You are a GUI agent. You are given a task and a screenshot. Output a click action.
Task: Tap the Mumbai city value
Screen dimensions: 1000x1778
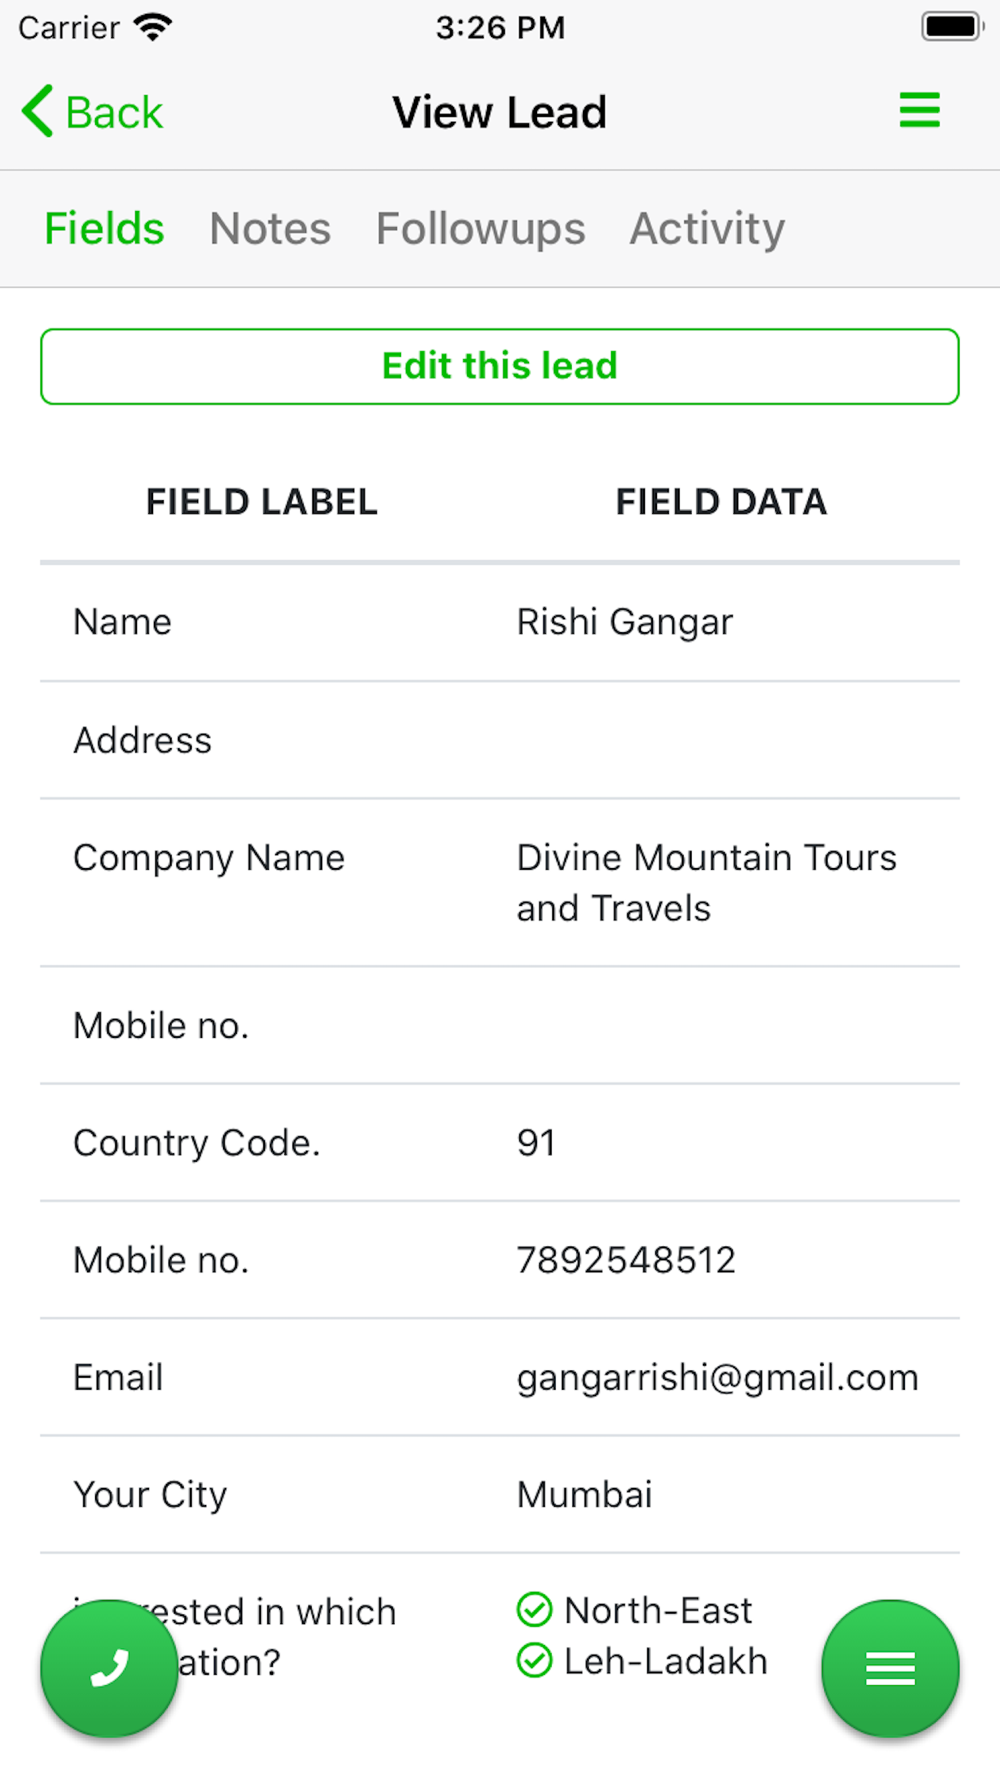pyautogui.click(x=584, y=1495)
